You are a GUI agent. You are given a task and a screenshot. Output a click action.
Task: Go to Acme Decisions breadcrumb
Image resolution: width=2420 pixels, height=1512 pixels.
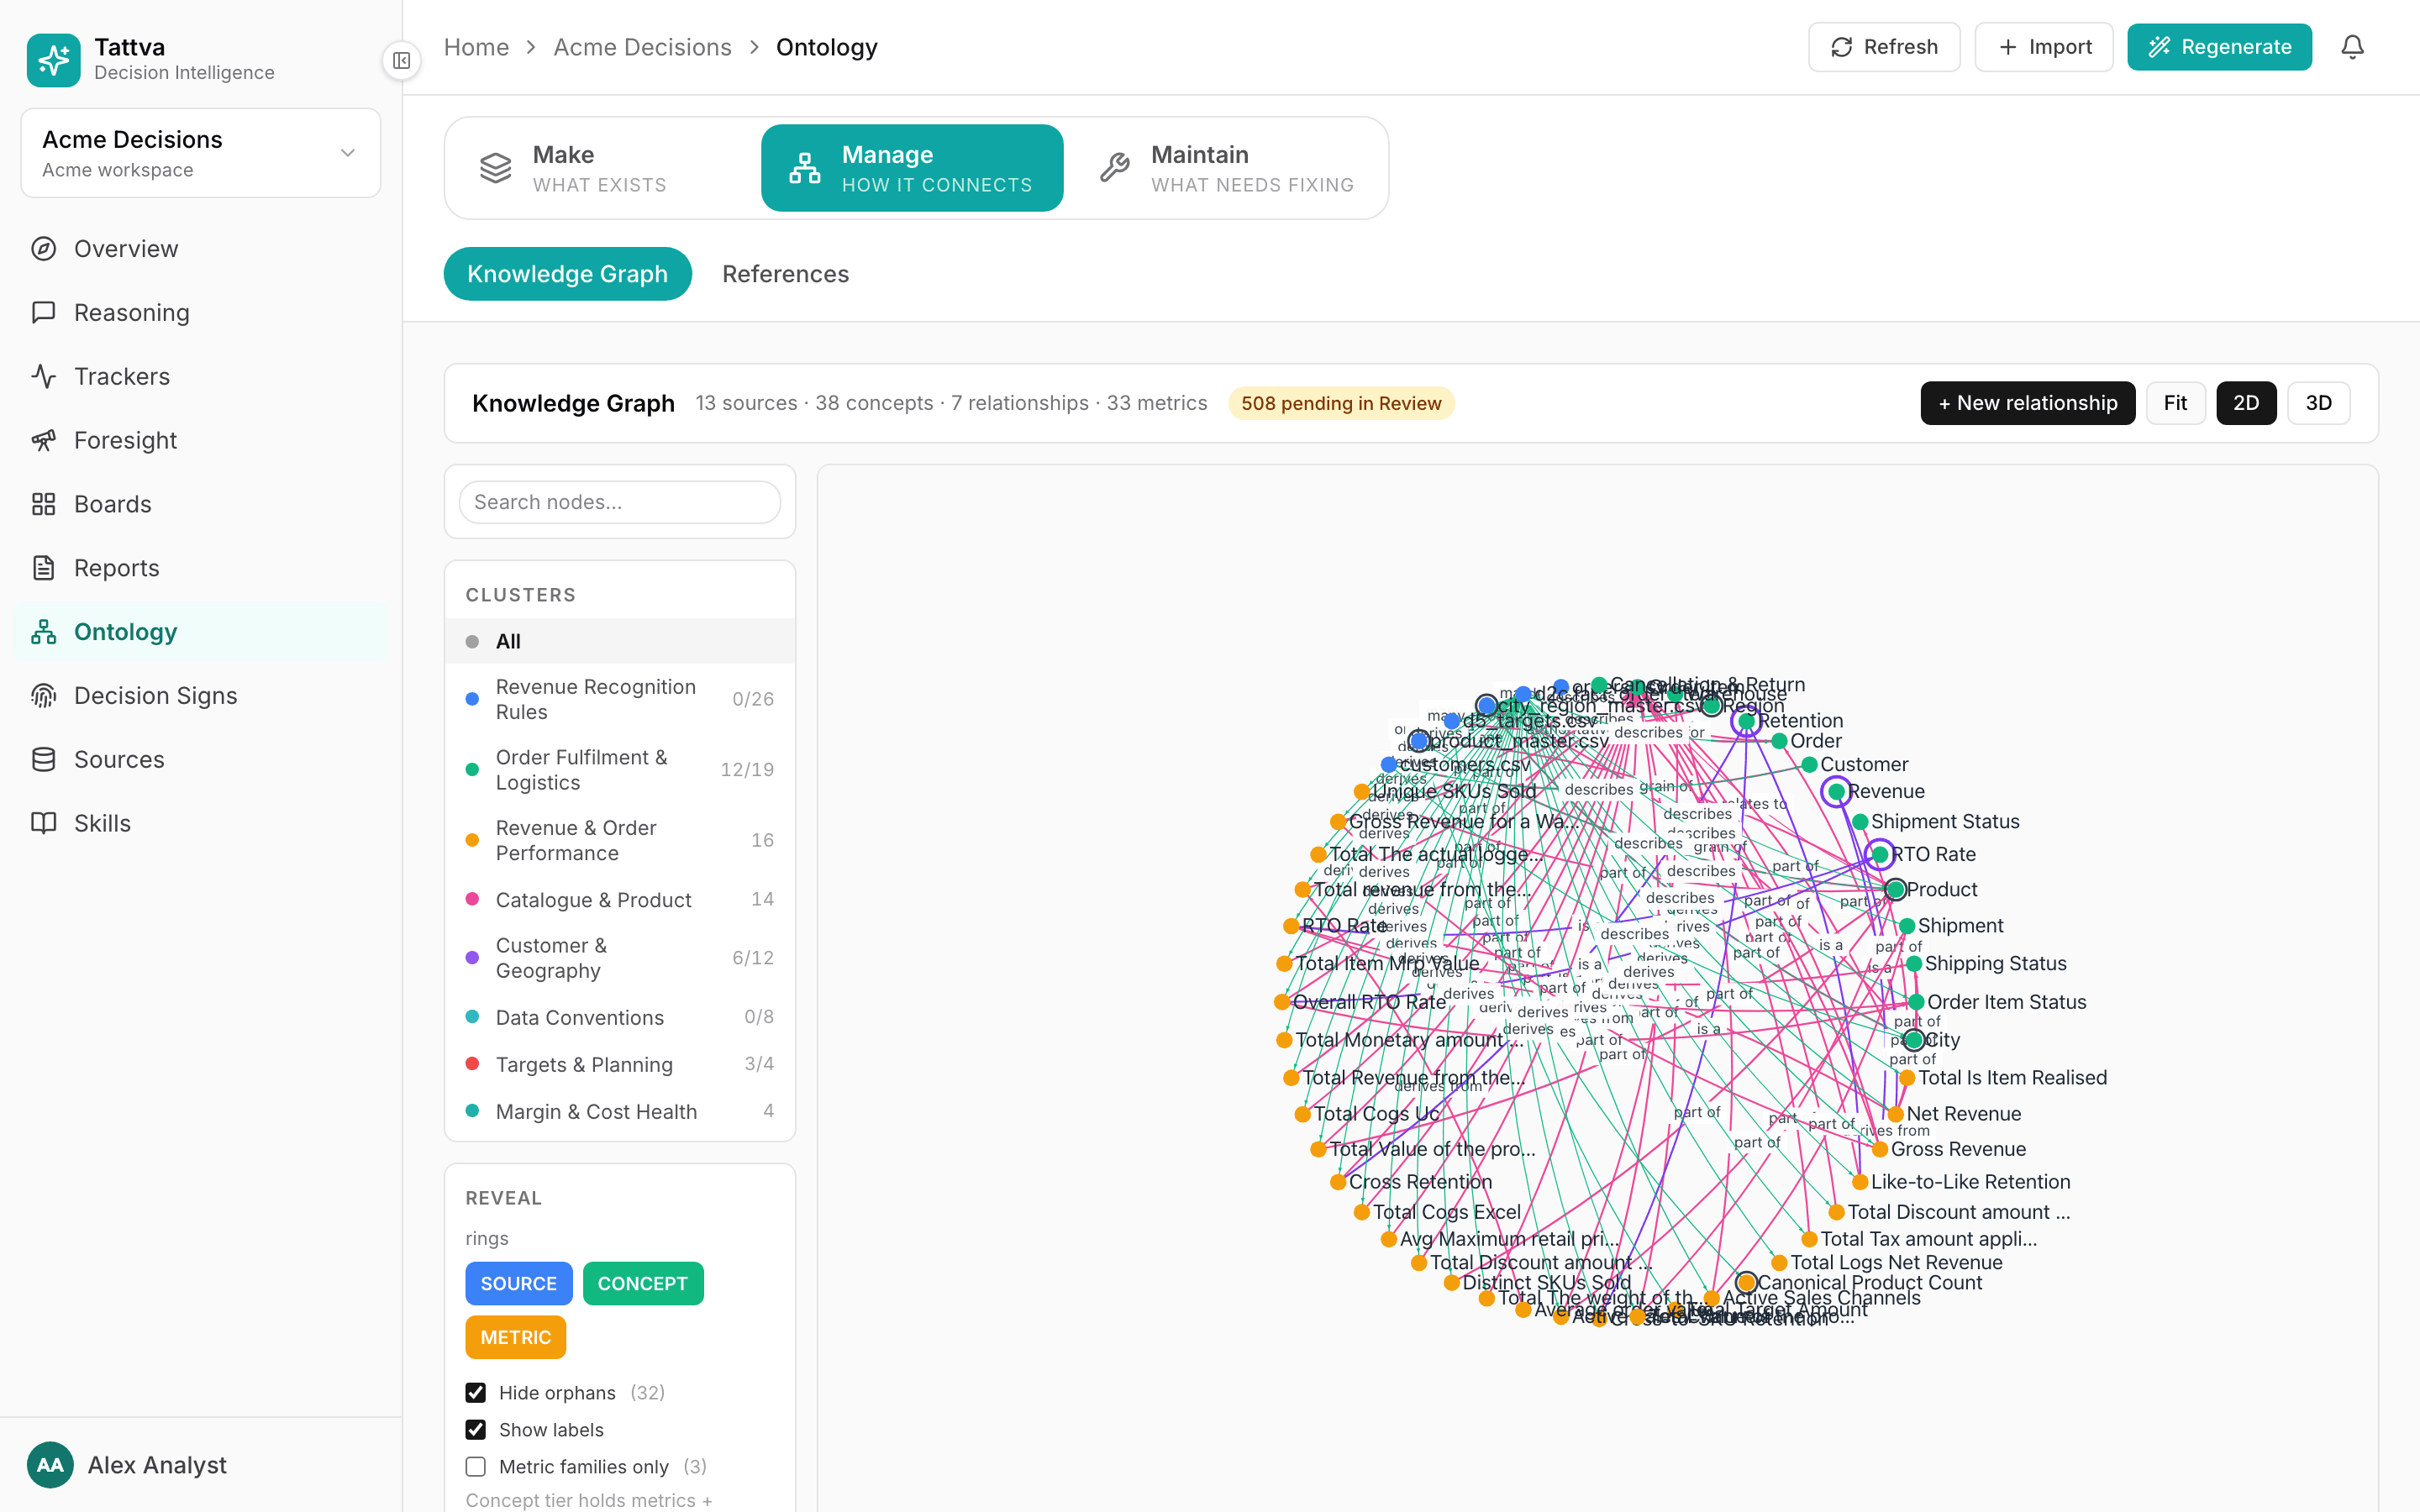click(x=642, y=47)
